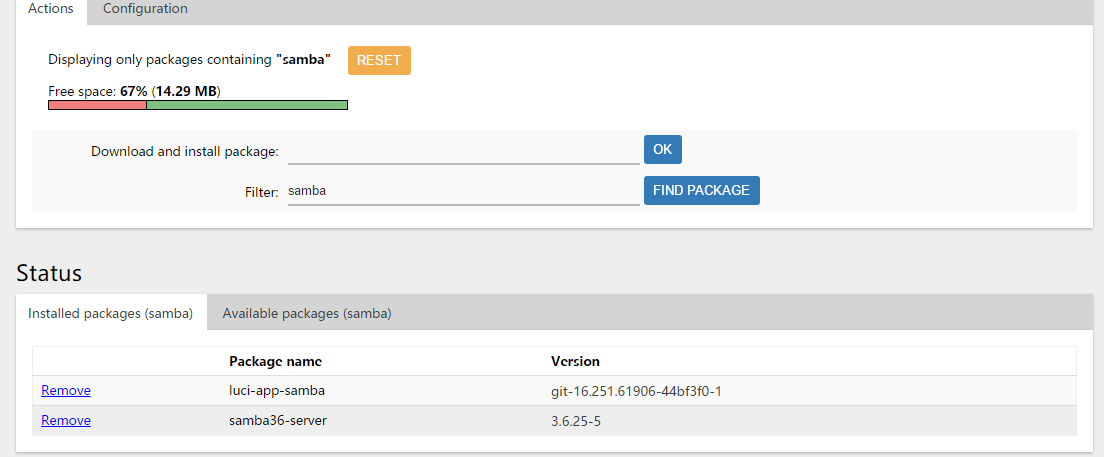
Task: Click version git-16.251.61906-44bf3f0-1
Action: [636, 391]
